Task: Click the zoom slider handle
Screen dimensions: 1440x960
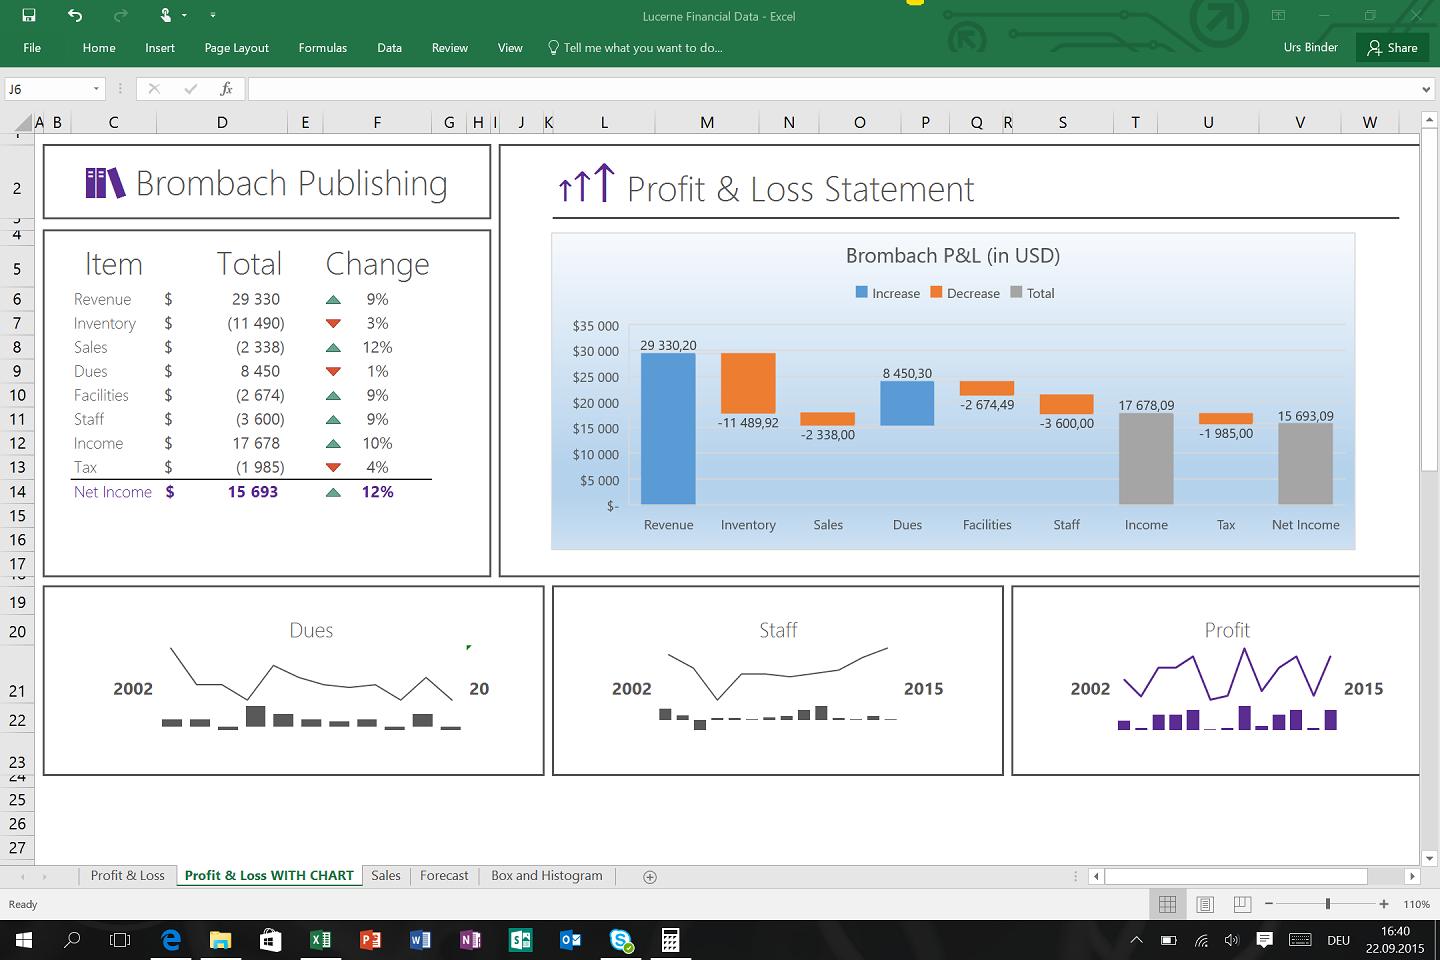Action: coord(1328,904)
